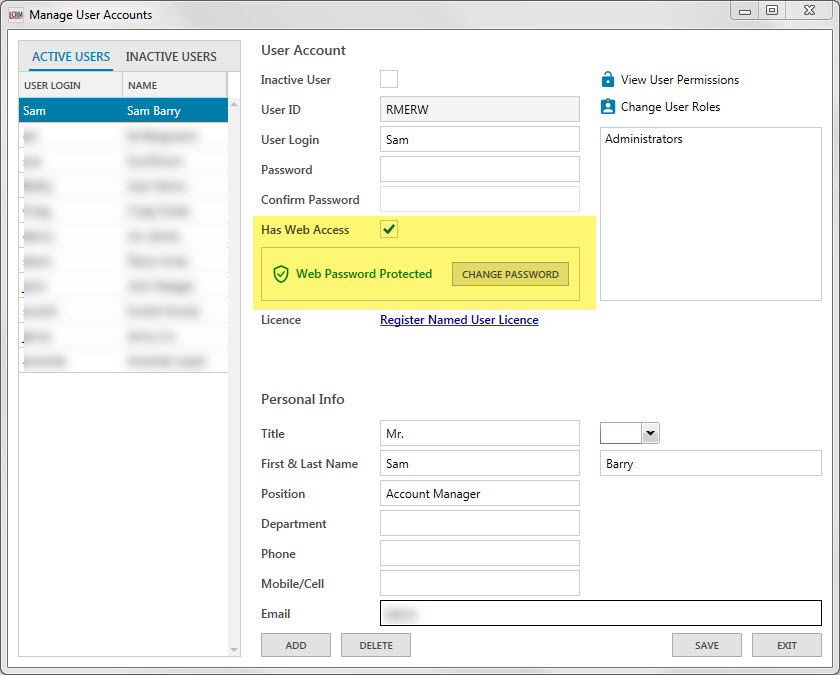The height and width of the screenshot is (675, 840).
Task: Switch to the Inactive Users tab
Action: pos(171,57)
